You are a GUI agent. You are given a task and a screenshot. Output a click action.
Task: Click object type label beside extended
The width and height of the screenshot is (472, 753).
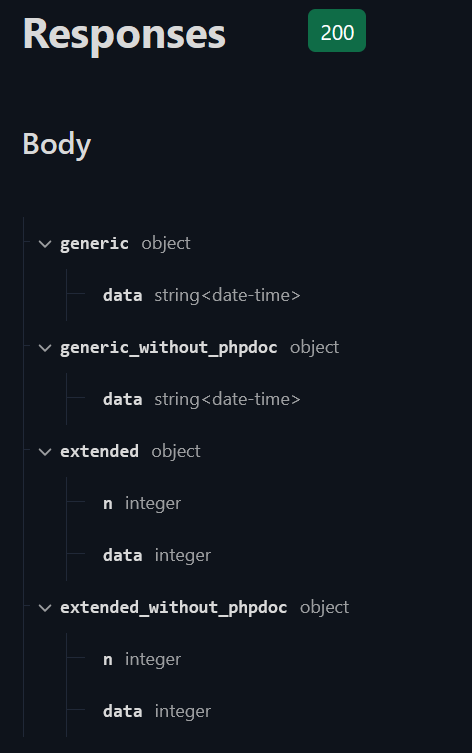pyautogui.click(x=176, y=452)
